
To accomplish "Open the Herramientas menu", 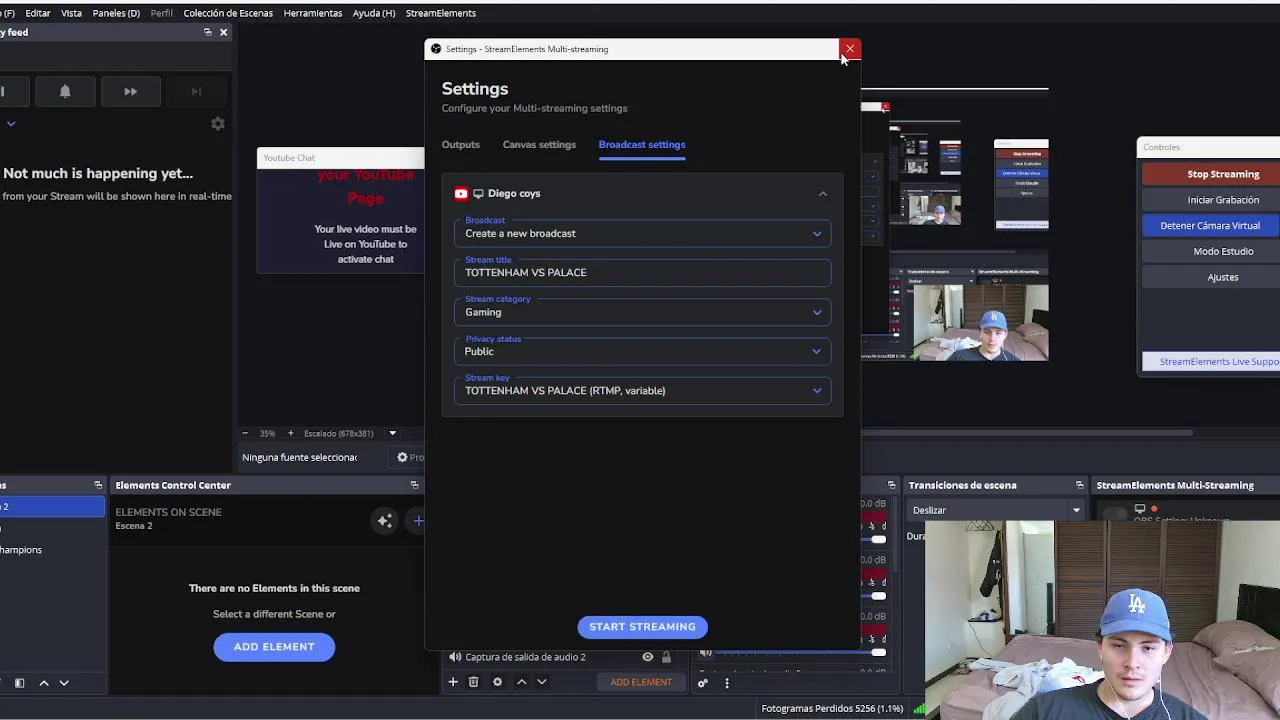I will tap(313, 13).
